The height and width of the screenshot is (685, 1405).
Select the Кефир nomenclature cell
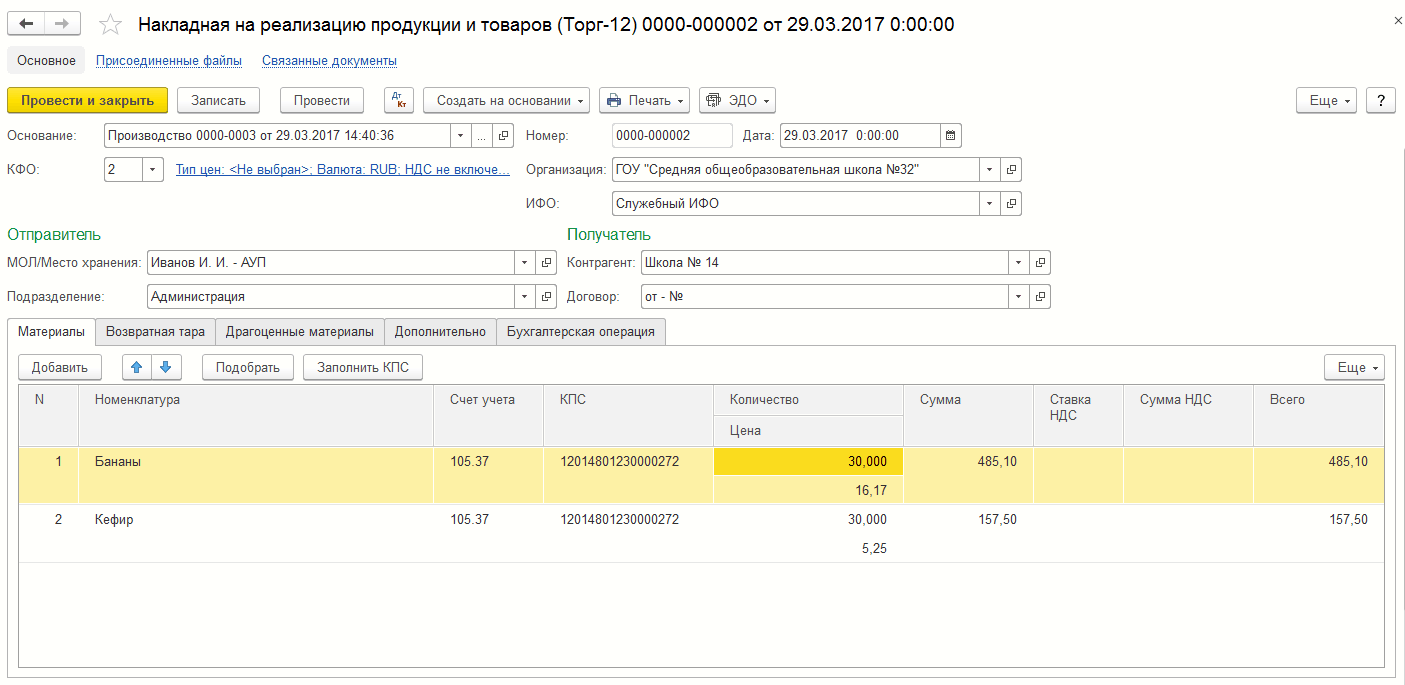(256, 533)
